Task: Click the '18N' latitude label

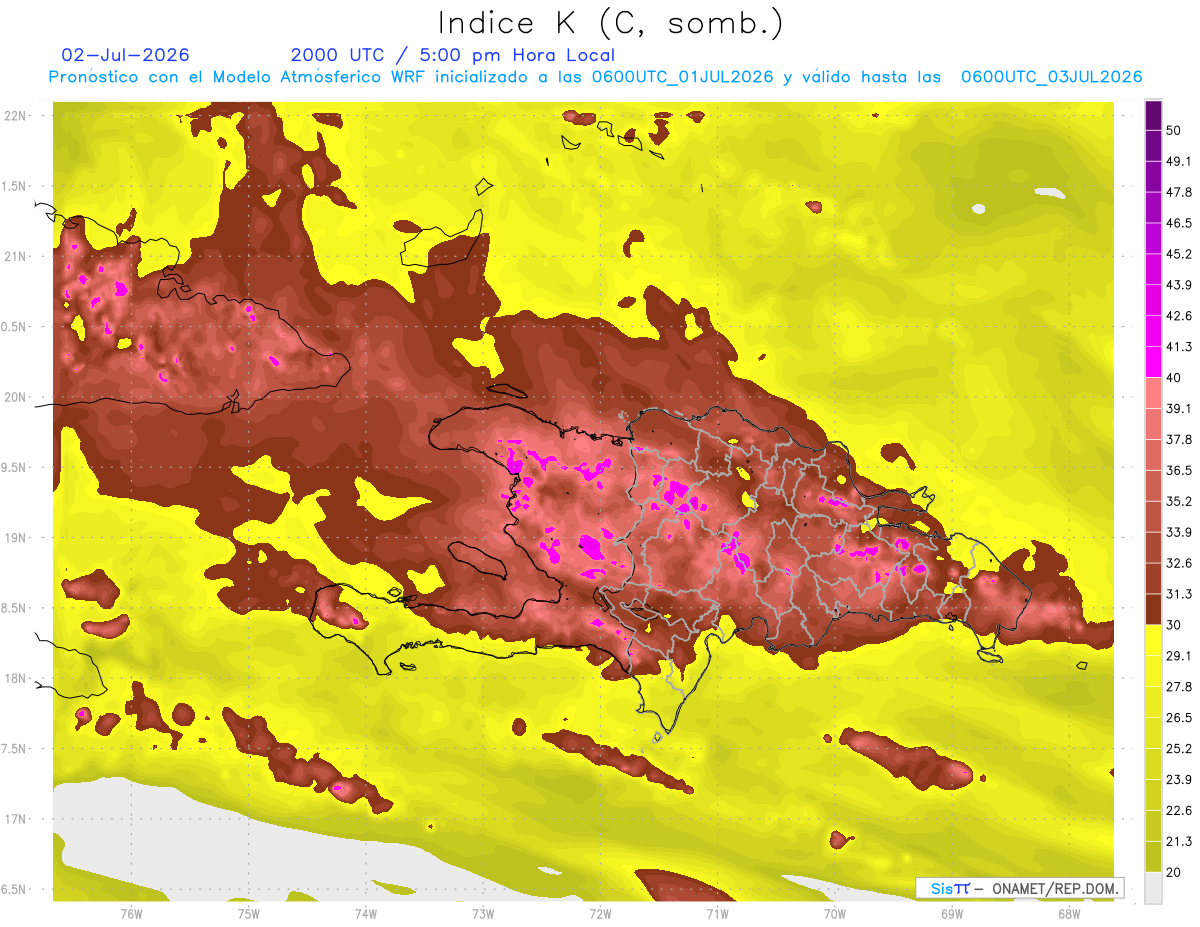Action: (x=15, y=678)
